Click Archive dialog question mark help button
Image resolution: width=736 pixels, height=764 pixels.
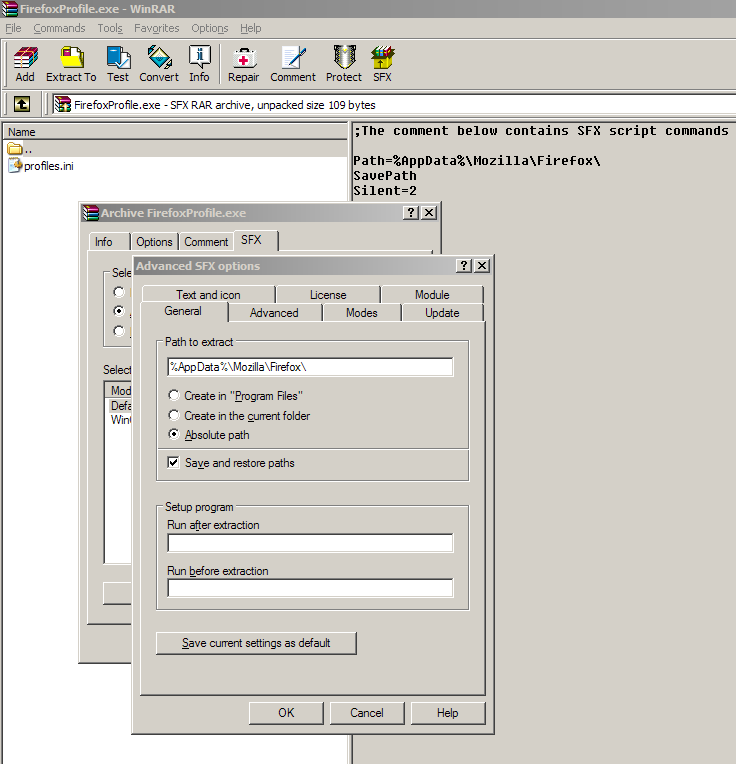(x=411, y=212)
